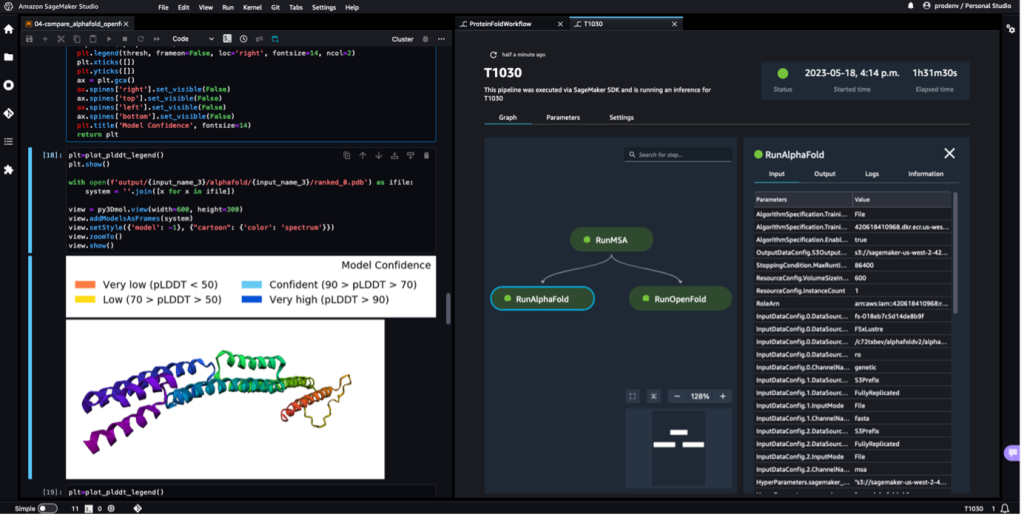Open the Output tab of RunAlphaFold
Screen dimensions: 1024x517
(x=825, y=174)
